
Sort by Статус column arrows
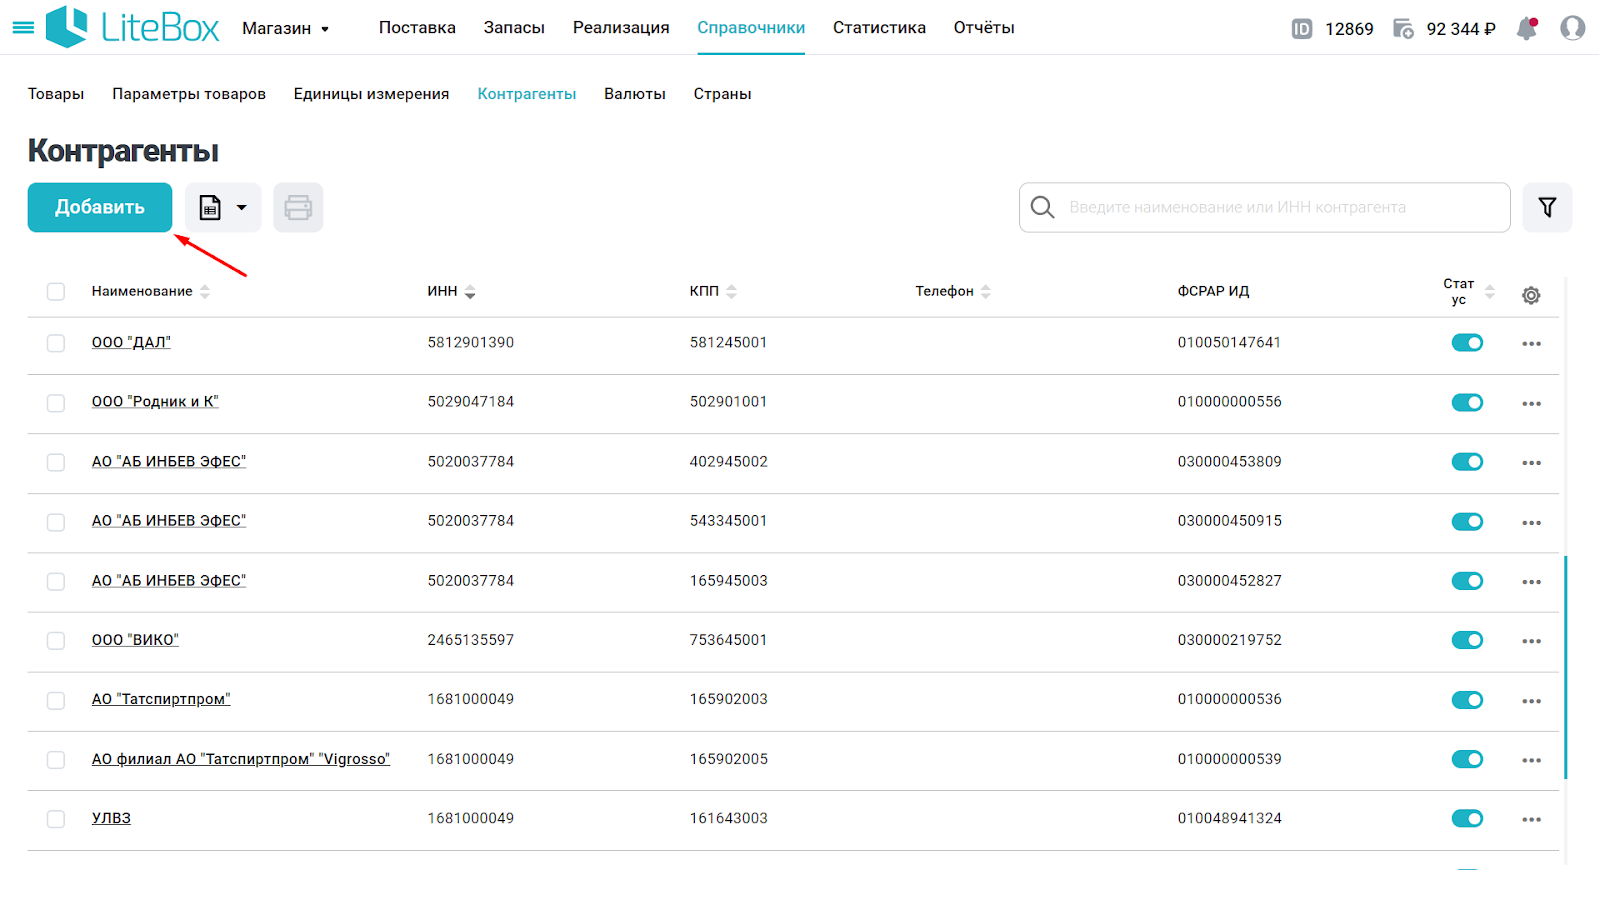click(x=1490, y=292)
